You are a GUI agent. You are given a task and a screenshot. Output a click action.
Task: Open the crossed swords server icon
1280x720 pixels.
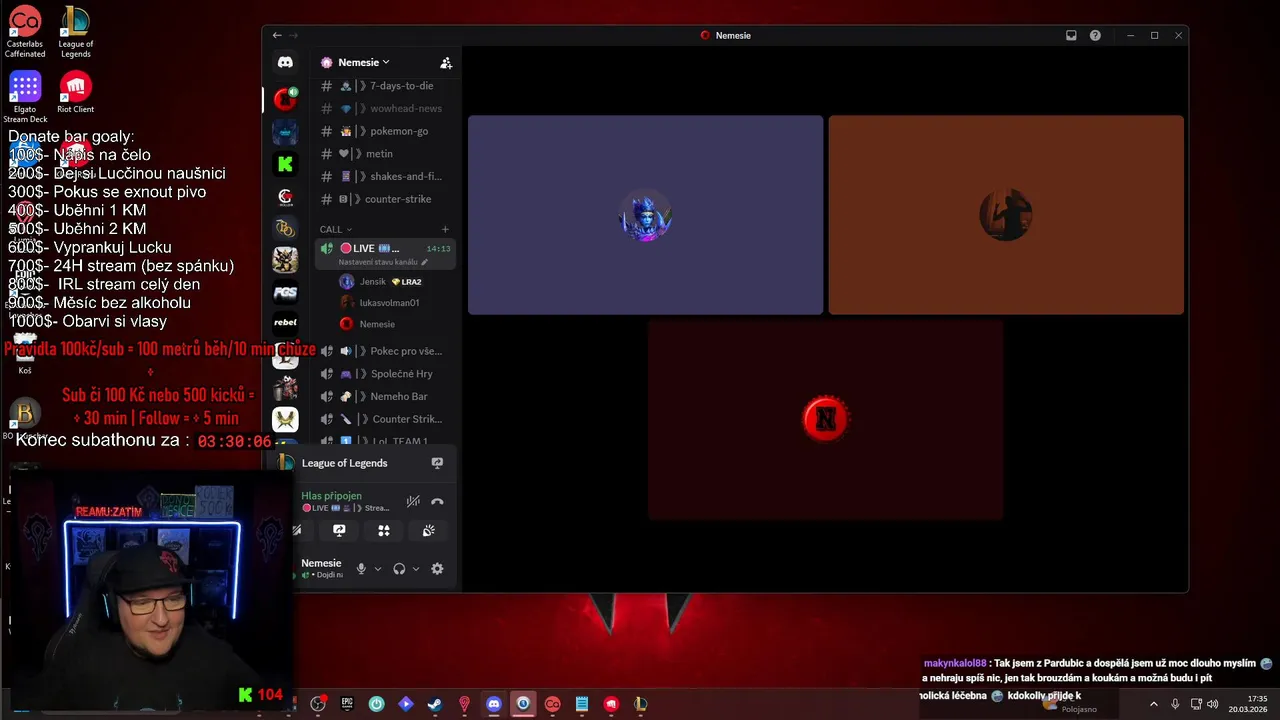[x=285, y=419]
